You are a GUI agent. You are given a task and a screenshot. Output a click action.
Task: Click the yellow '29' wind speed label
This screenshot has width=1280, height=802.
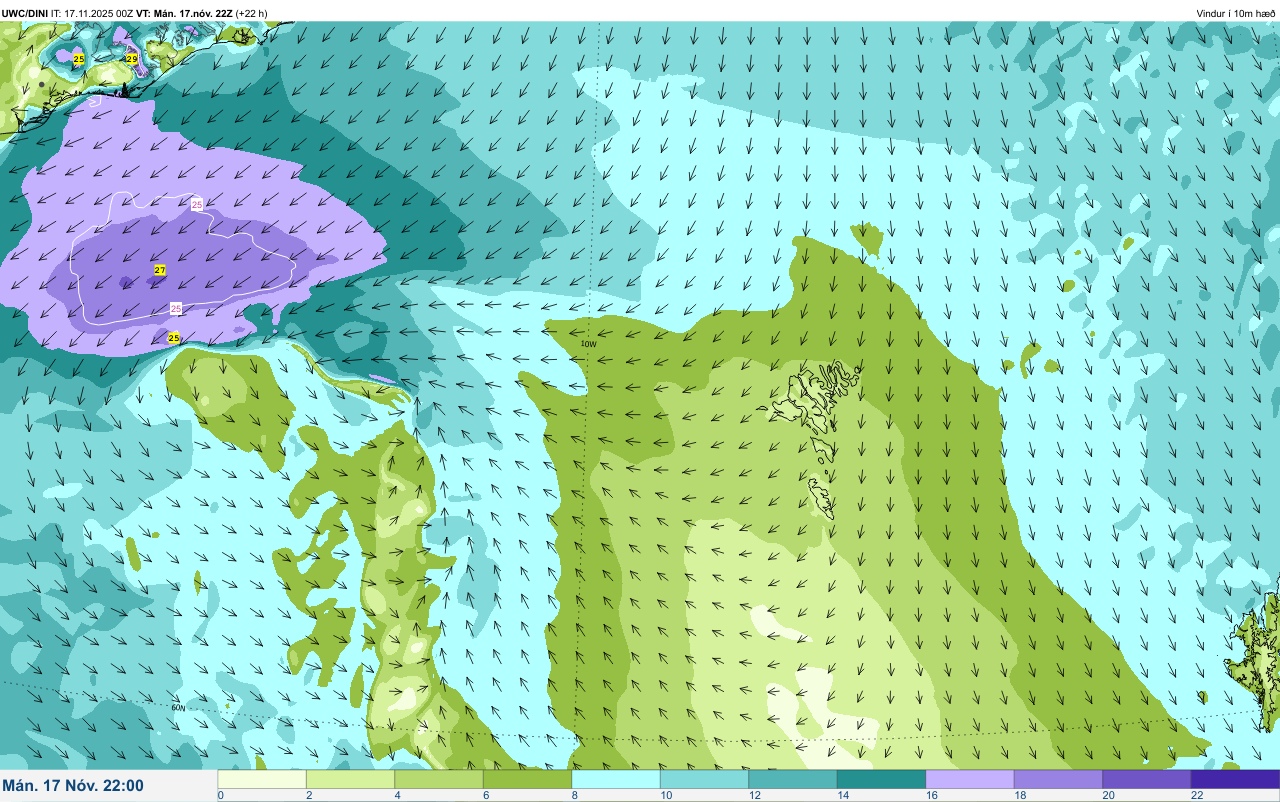(131, 60)
